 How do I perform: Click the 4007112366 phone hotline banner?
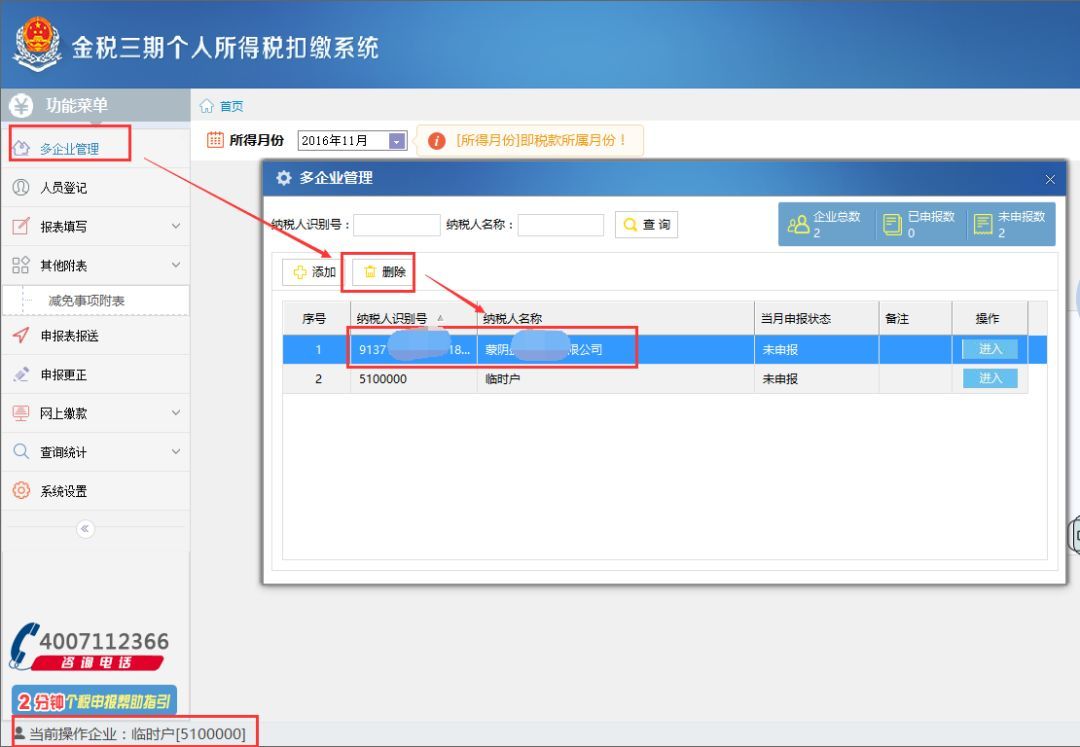tap(89, 647)
